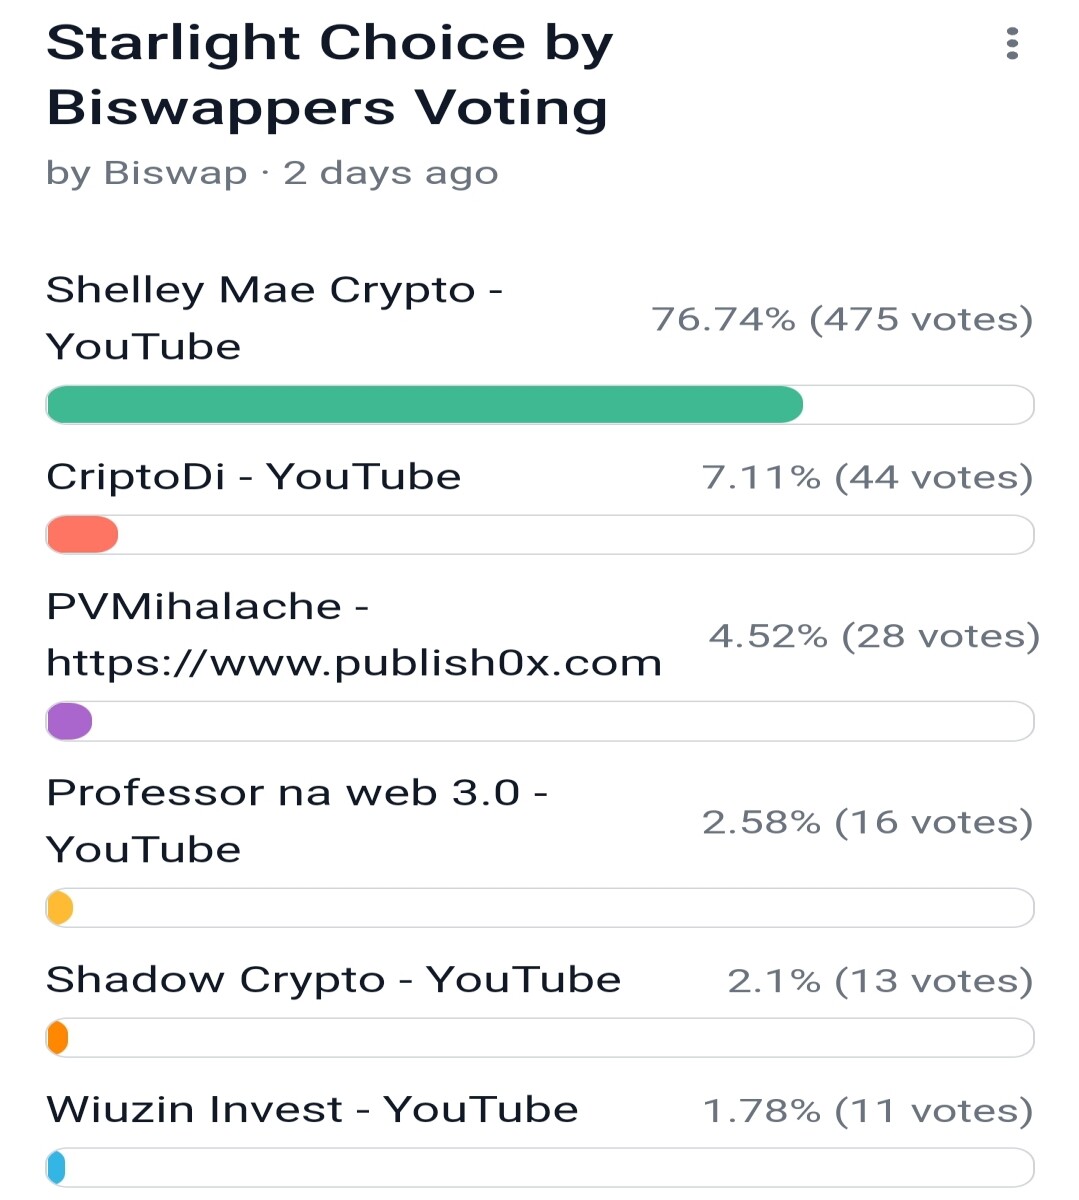The width and height of the screenshot is (1079, 1200).
Task: Click the Starlight Choice by Biswappers Voting title
Action: (x=330, y=75)
